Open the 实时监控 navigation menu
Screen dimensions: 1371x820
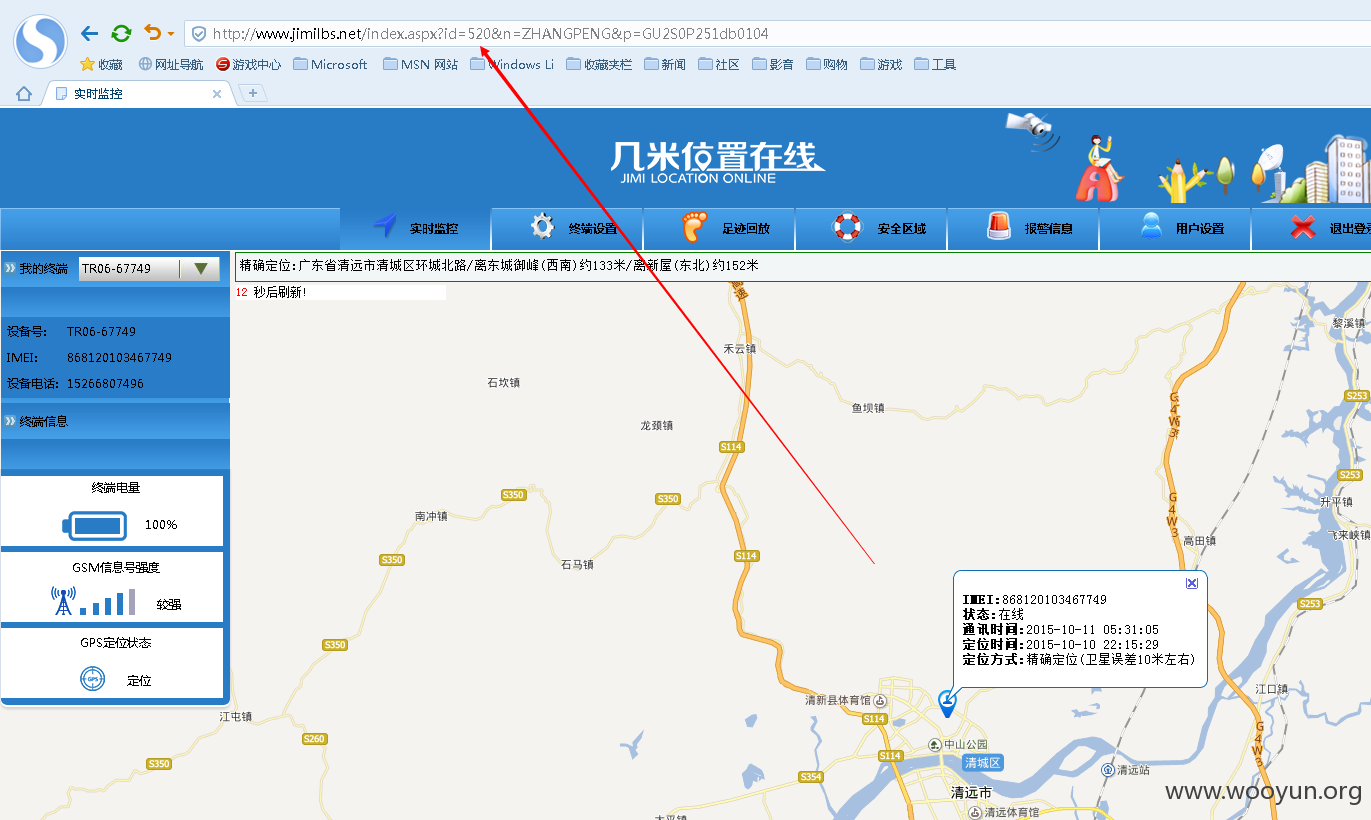coord(416,229)
